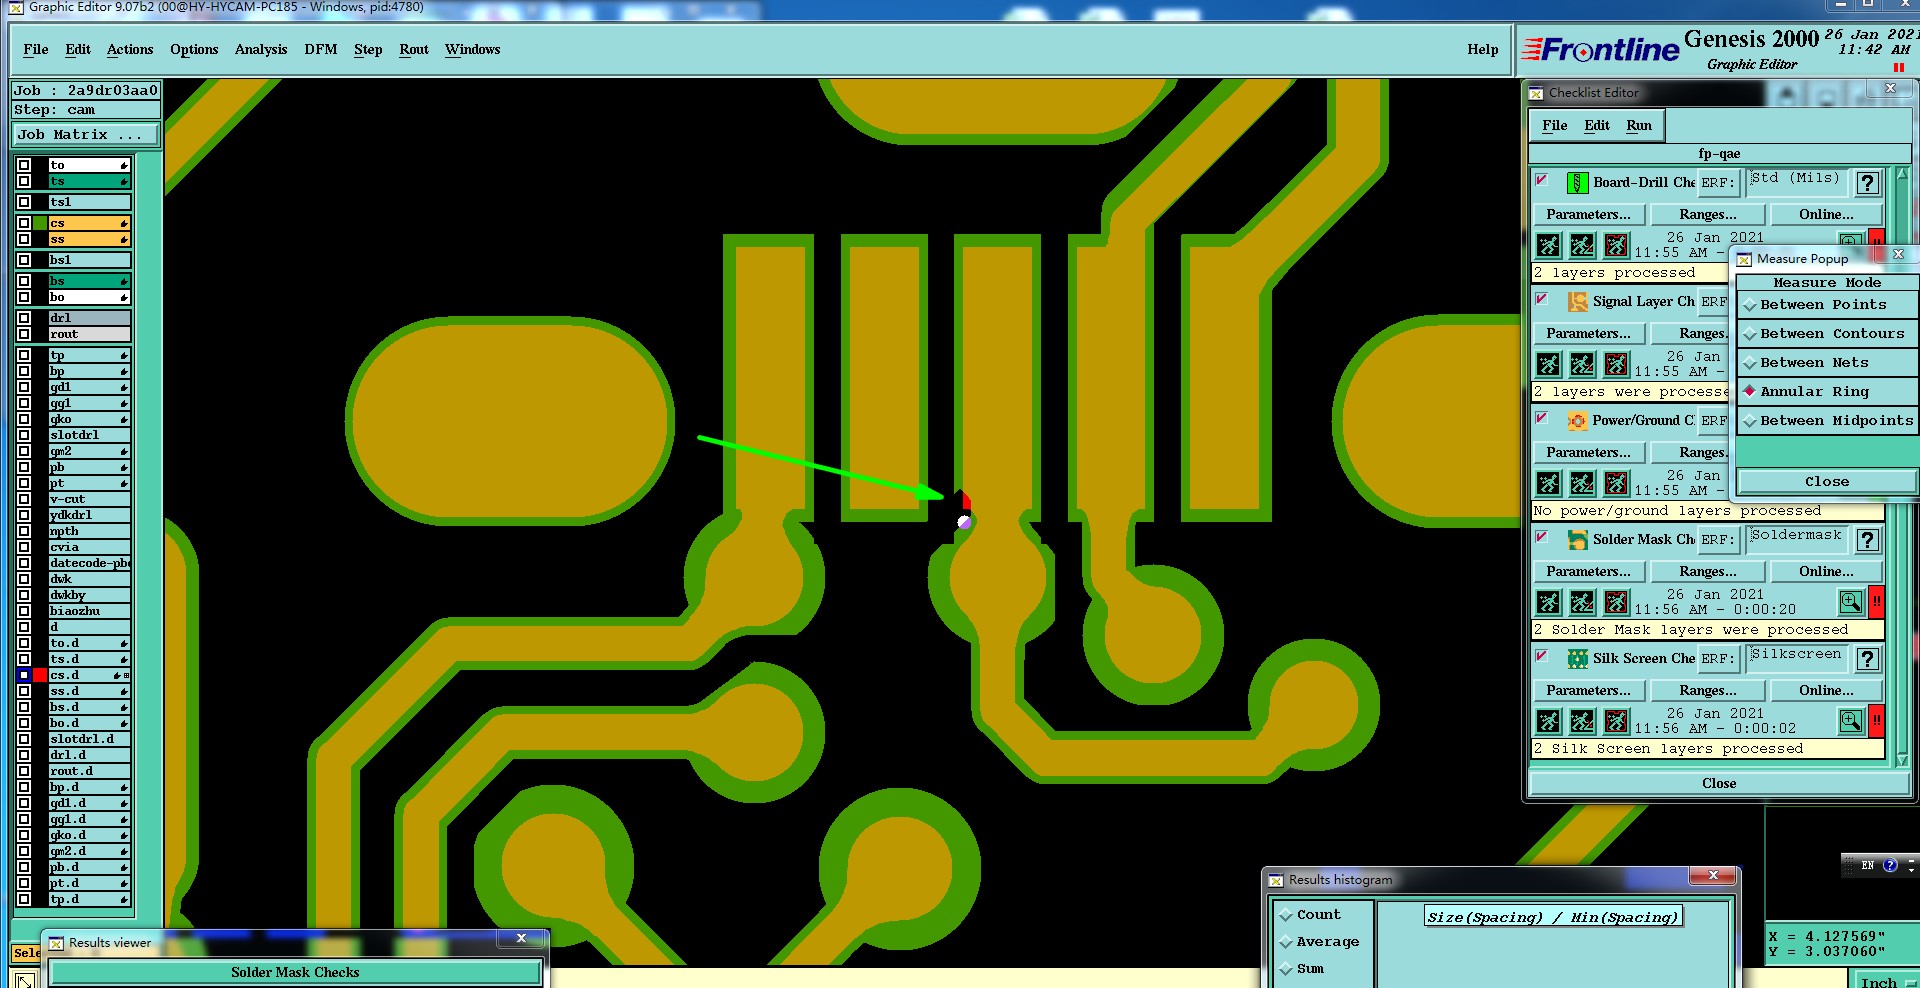Toggle the cs layer display box
The height and width of the screenshot is (988, 1920).
coord(24,223)
